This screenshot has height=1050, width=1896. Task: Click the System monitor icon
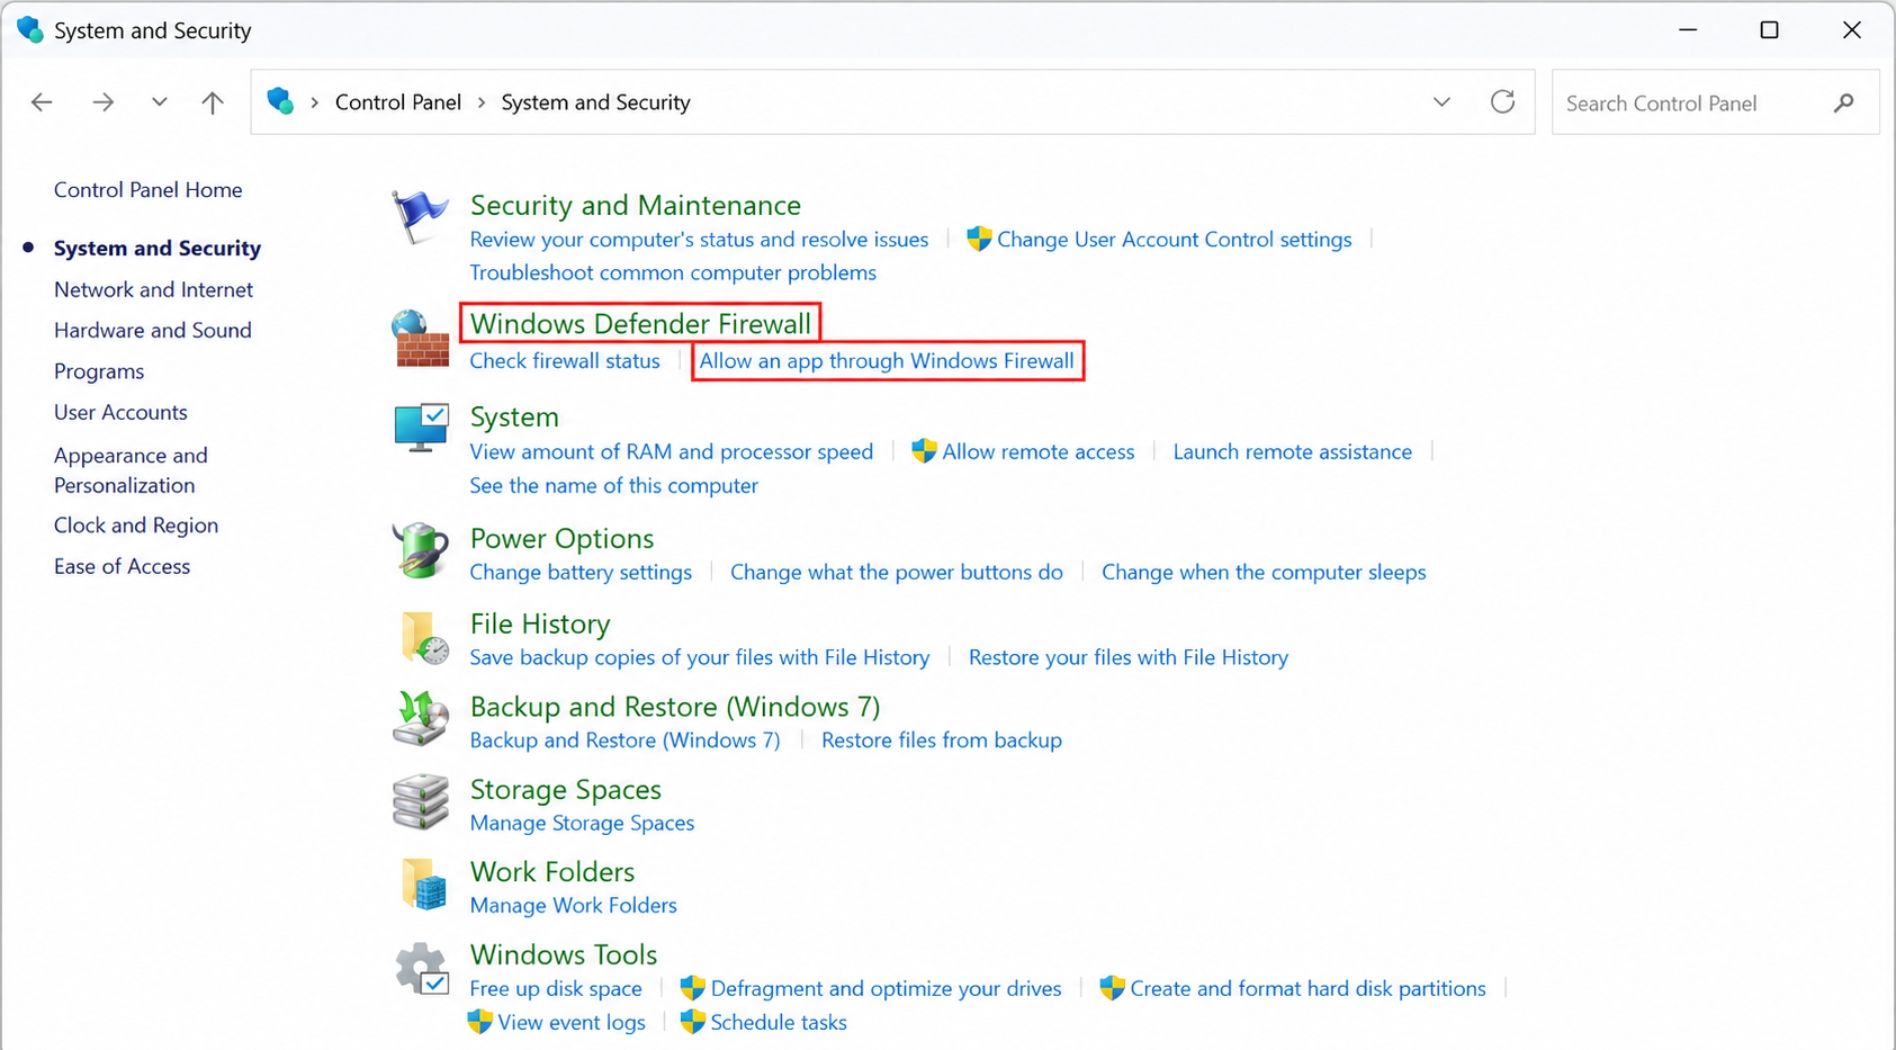point(421,428)
